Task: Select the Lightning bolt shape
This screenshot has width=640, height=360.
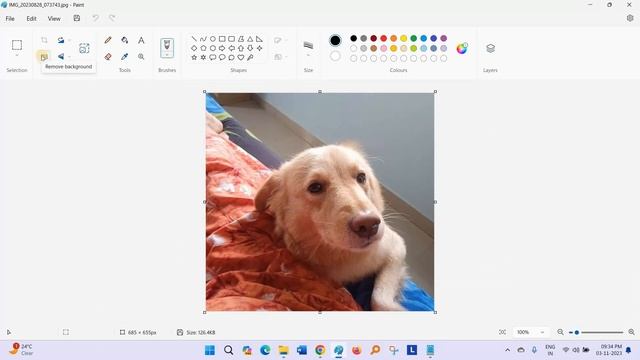Action: [x=250, y=58]
